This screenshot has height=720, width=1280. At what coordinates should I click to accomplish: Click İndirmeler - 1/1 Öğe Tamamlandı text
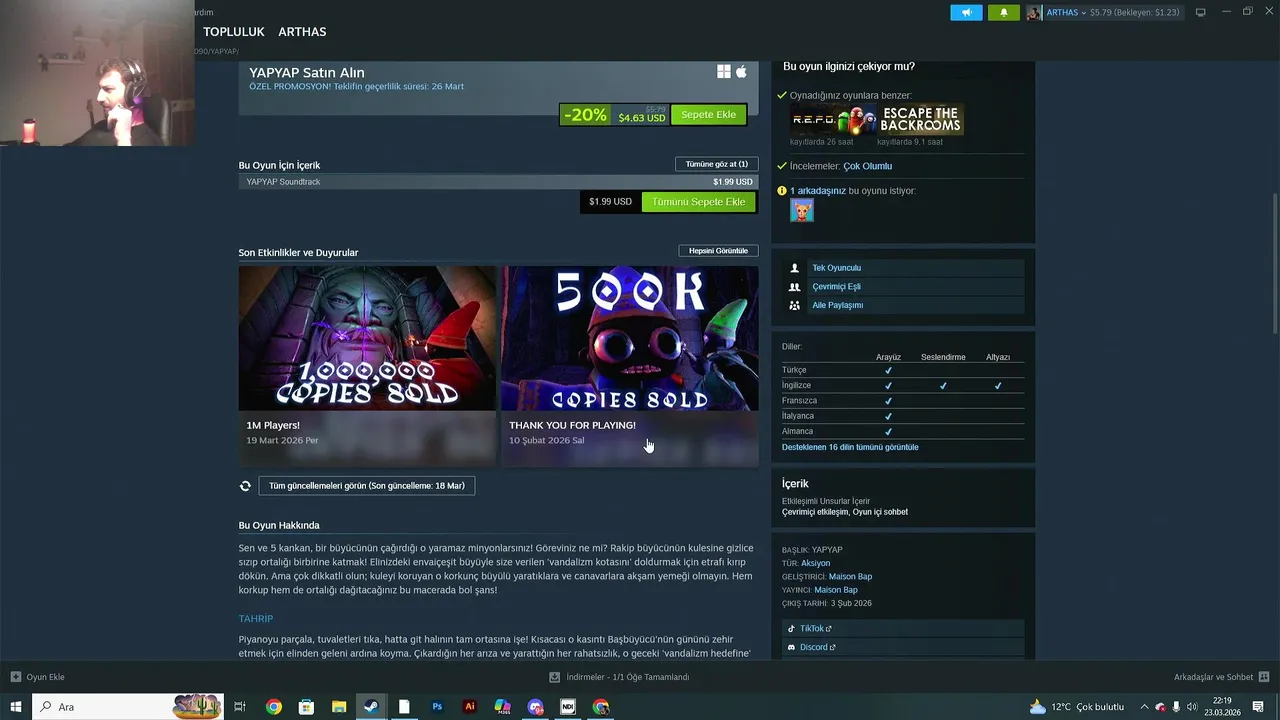coord(628,677)
